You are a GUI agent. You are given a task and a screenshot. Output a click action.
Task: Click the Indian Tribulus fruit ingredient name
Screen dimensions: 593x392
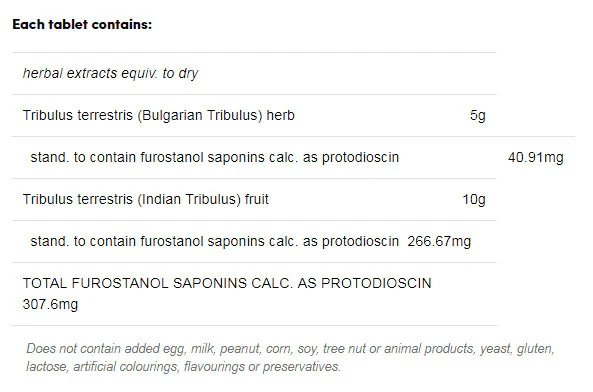pos(146,199)
